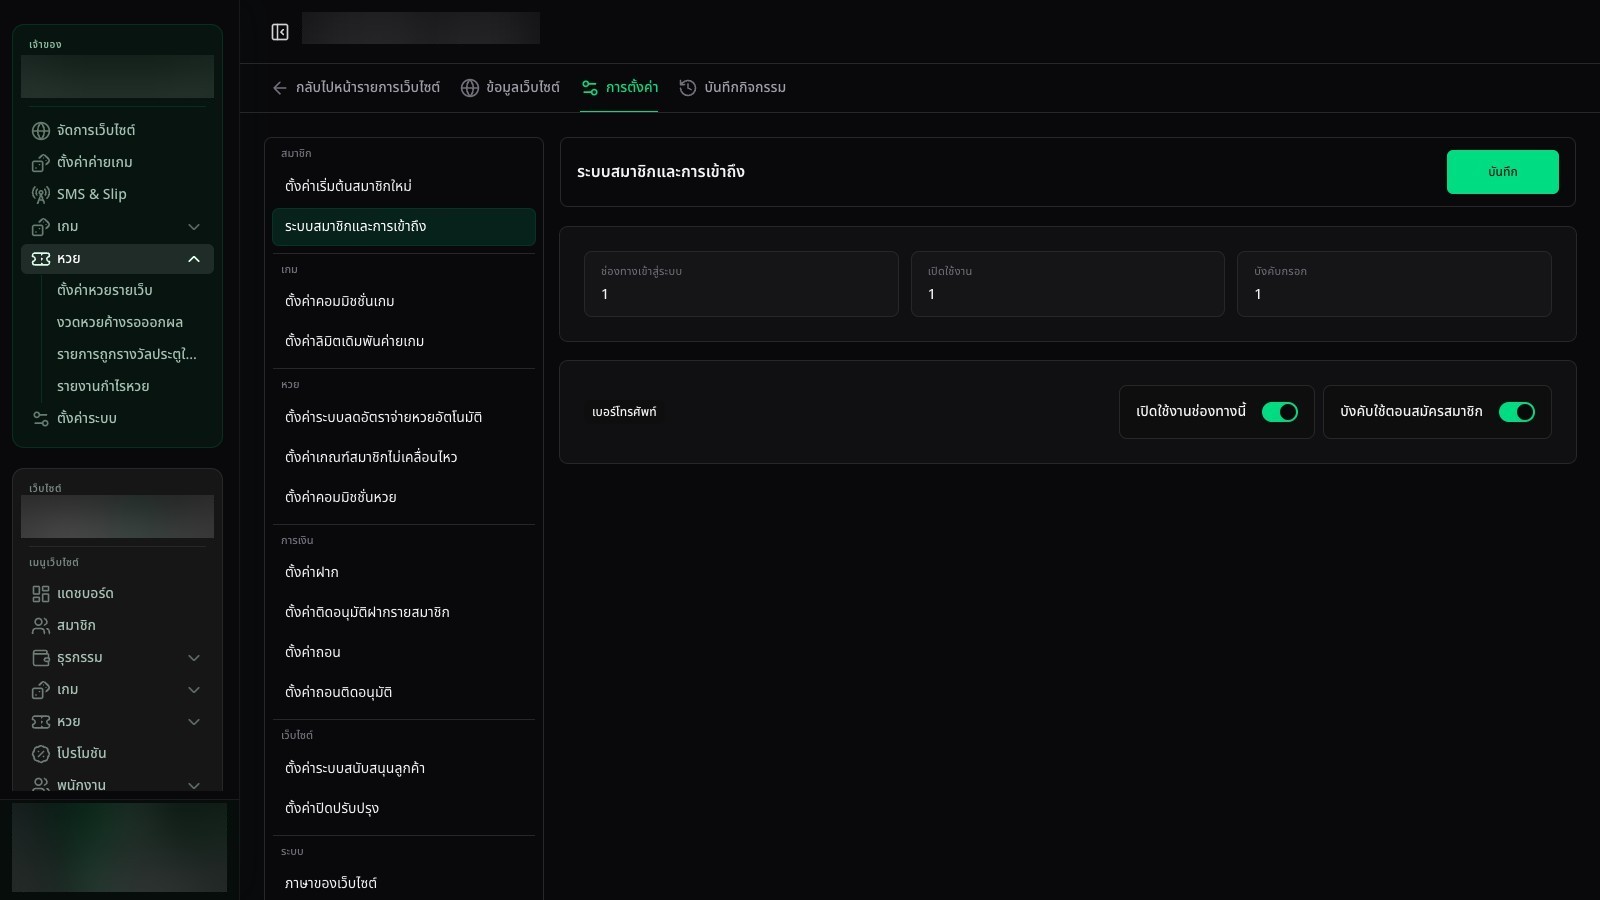Viewport: 1600px width, 900px height.
Task: Go back via กลับไปหน้ารายการเว็บไซต์
Action: (356, 88)
